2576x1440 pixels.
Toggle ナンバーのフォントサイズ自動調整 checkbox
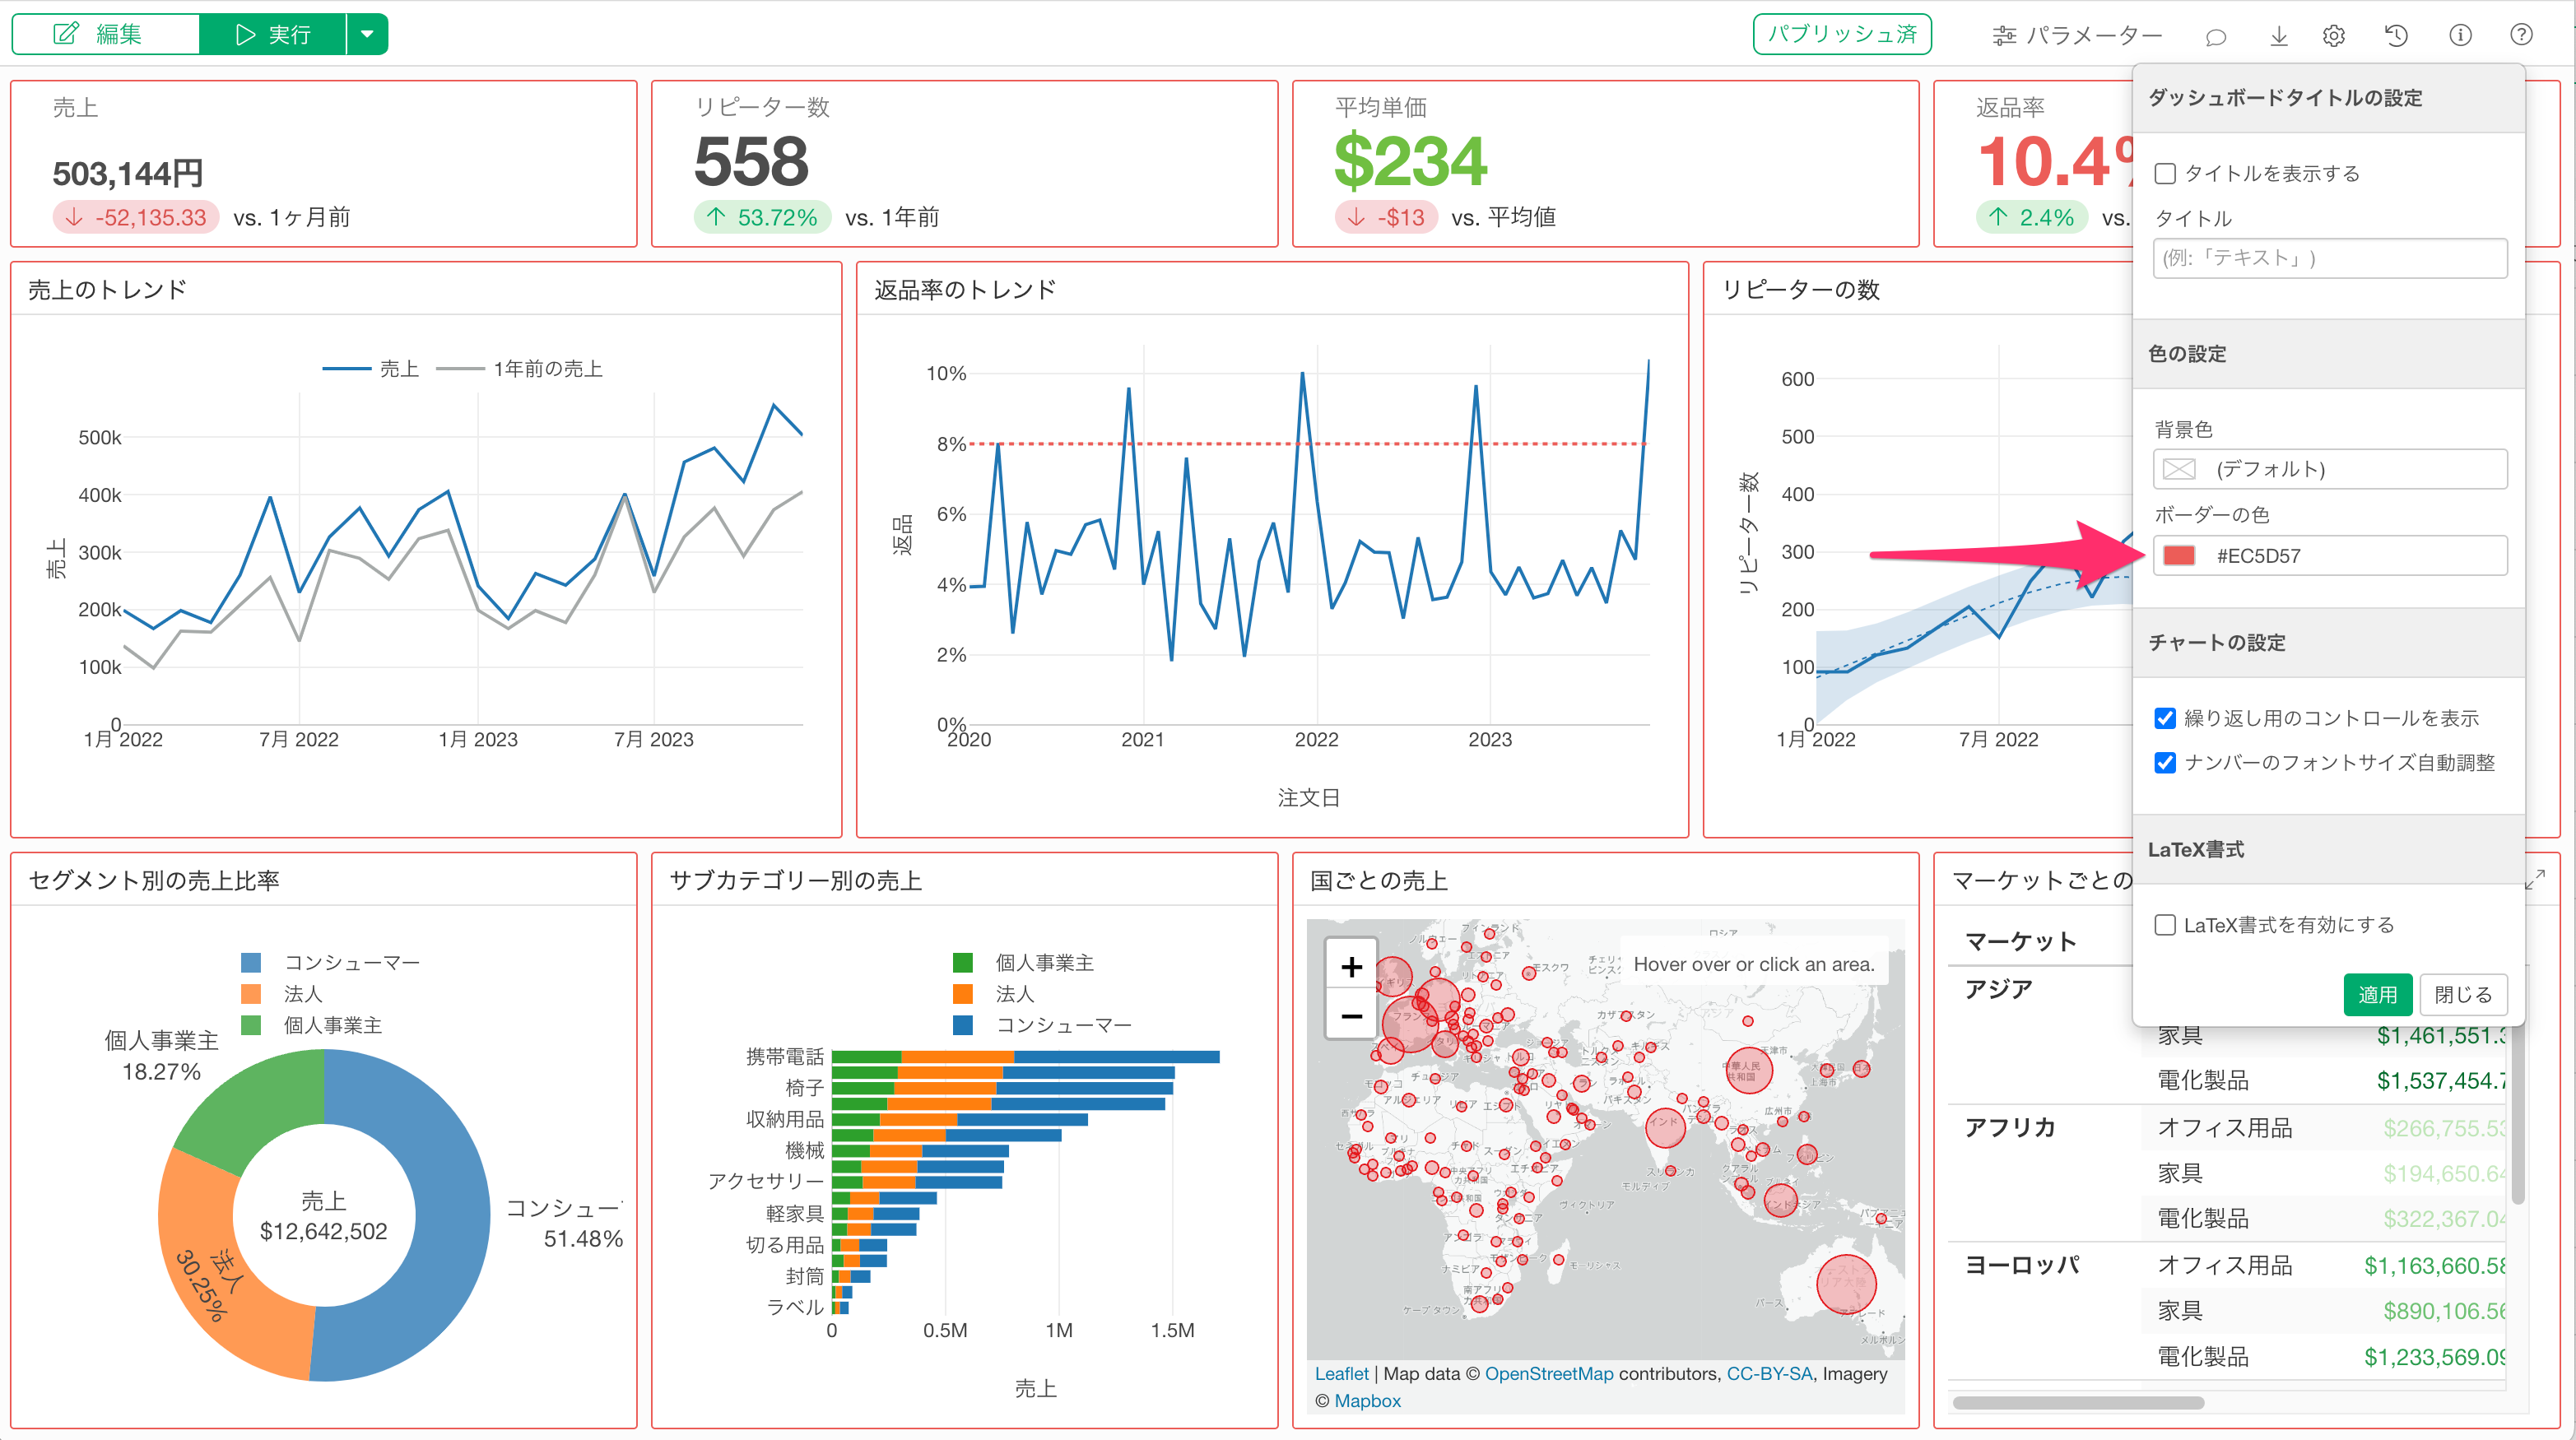pos(2166,763)
